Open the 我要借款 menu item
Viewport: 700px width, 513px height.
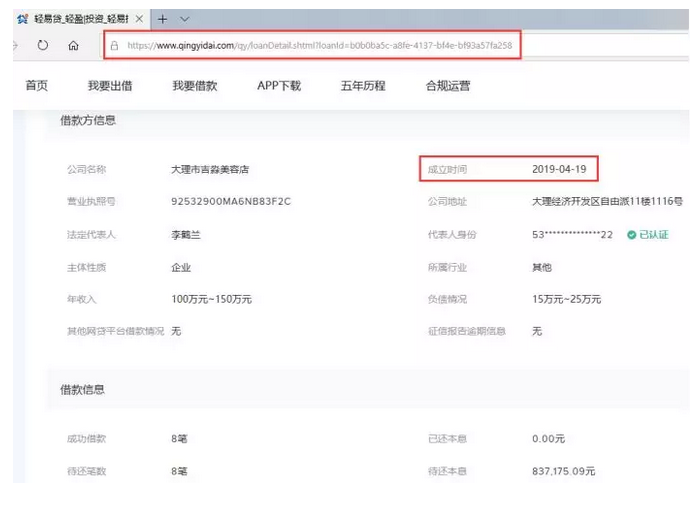(x=195, y=85)
